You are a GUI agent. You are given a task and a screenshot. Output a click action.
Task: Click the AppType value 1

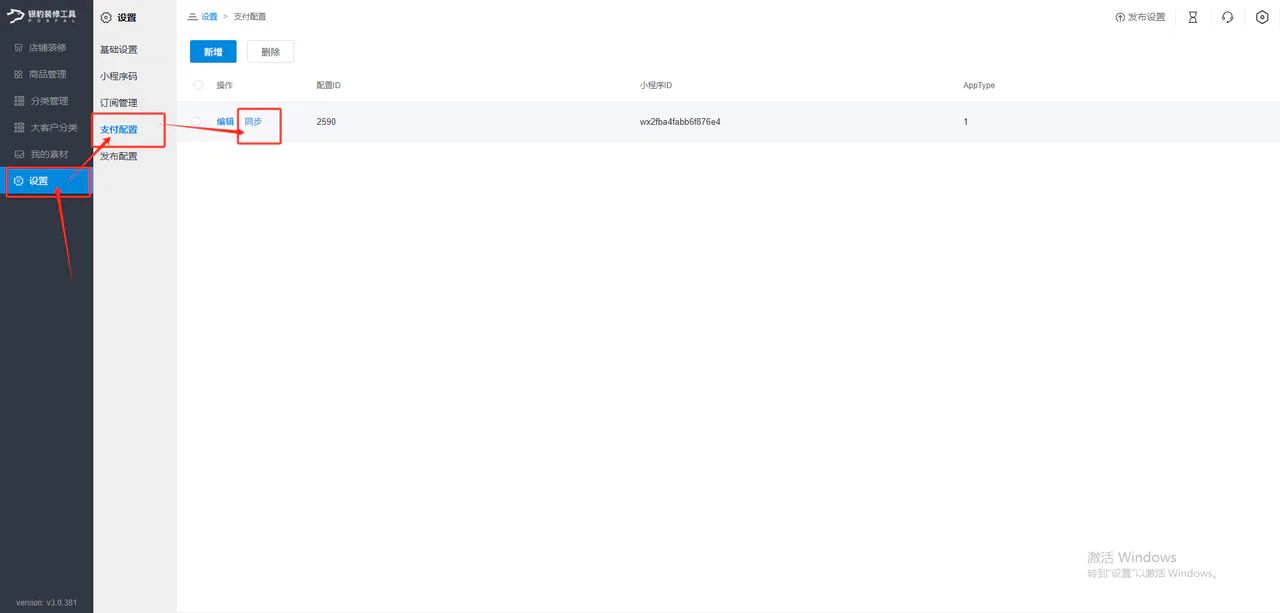point(966,122)
